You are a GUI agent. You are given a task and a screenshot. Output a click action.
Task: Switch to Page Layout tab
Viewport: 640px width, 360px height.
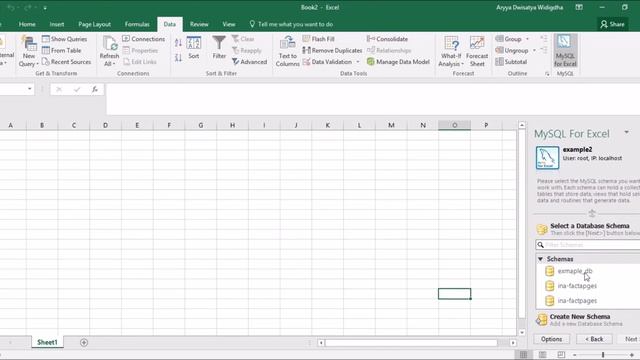pos(94,24)
